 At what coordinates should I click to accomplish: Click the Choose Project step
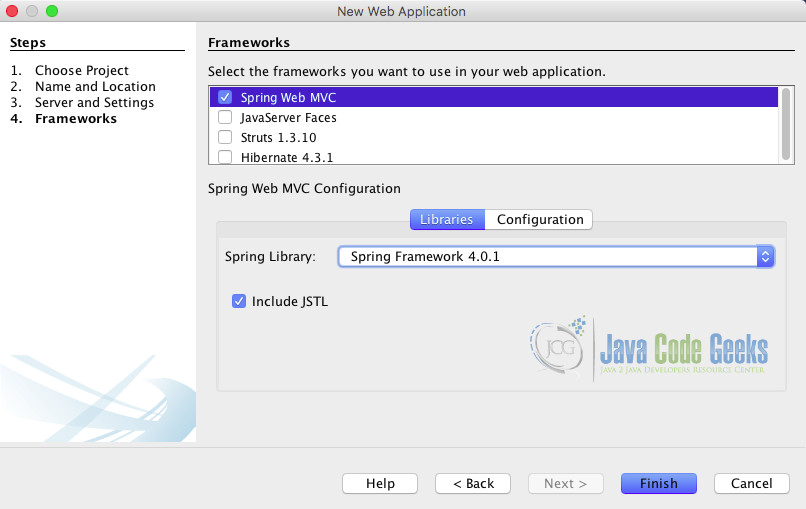click(82, 70)
